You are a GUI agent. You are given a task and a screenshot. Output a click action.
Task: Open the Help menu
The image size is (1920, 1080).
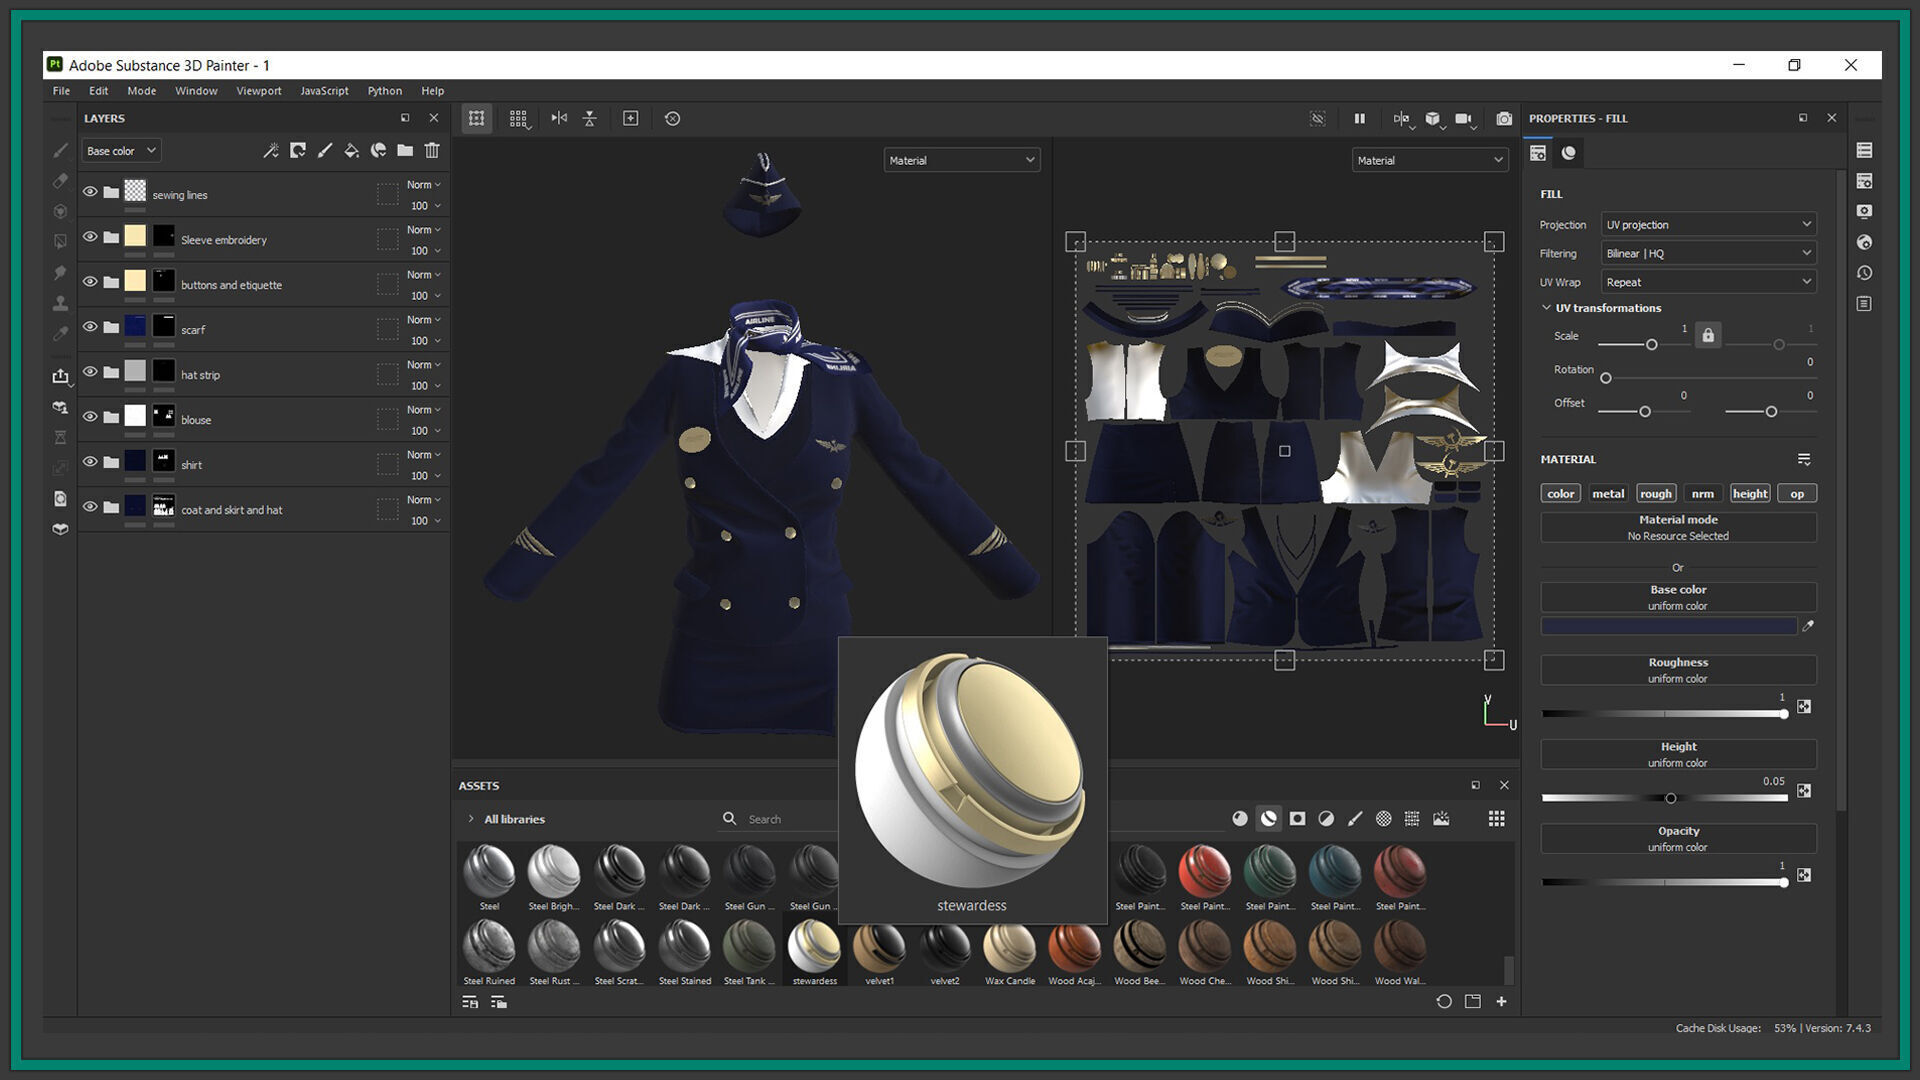tap(432, 91)
